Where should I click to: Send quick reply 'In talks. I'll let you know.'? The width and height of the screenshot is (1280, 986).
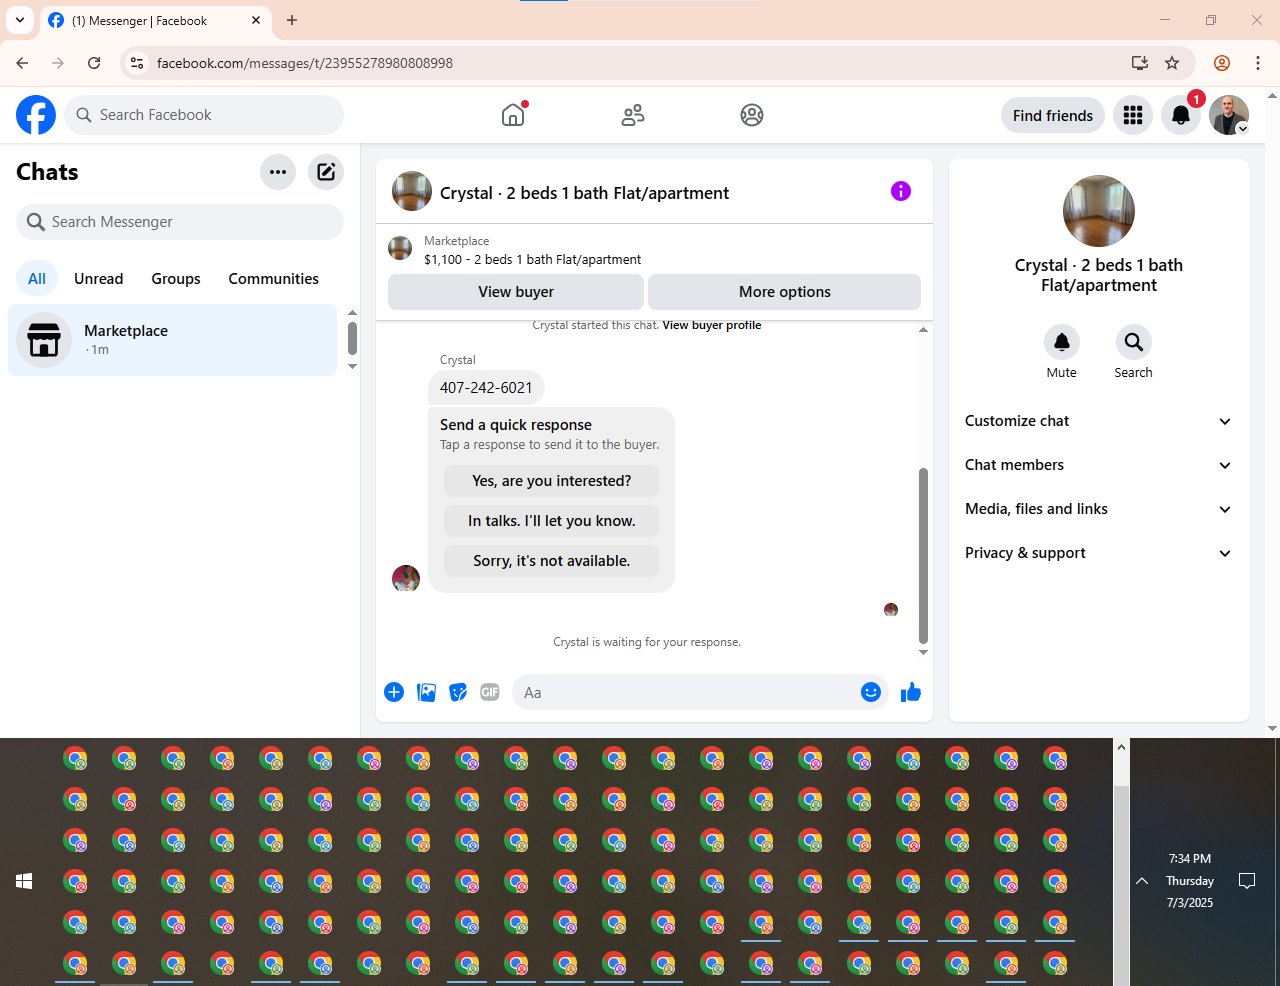552,521
